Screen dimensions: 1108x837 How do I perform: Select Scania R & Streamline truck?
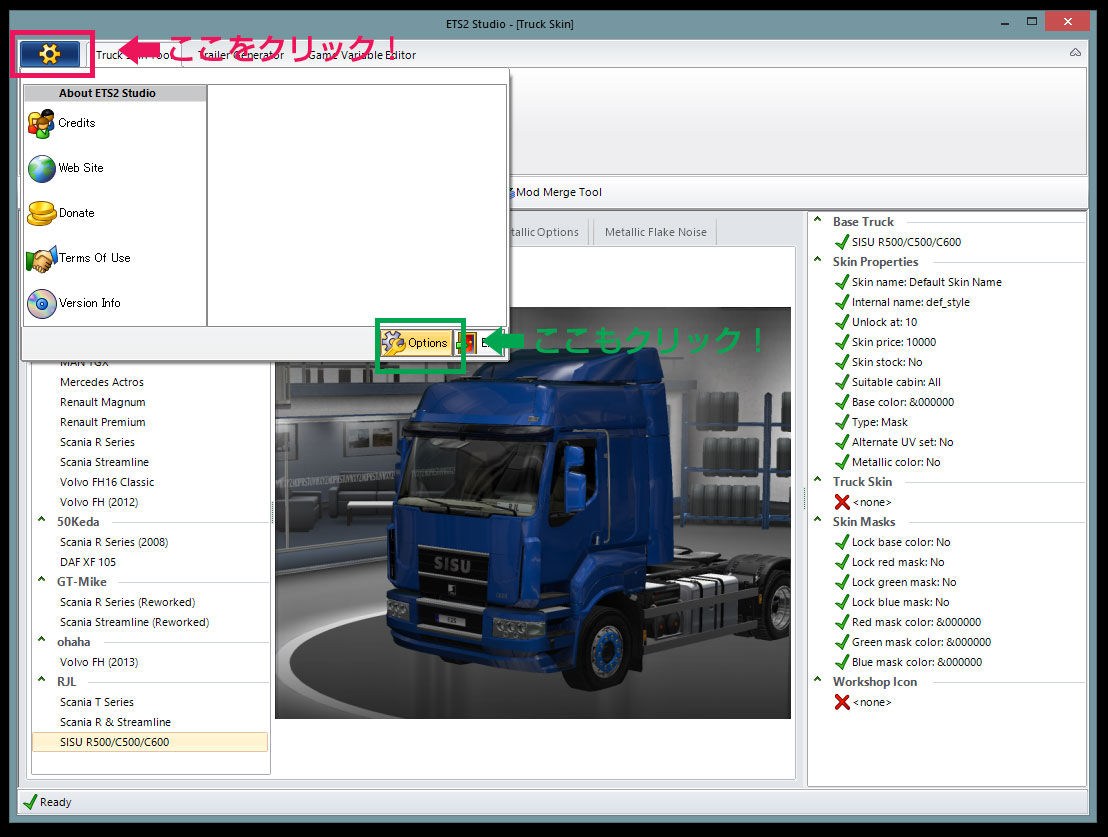pos(115,722)
